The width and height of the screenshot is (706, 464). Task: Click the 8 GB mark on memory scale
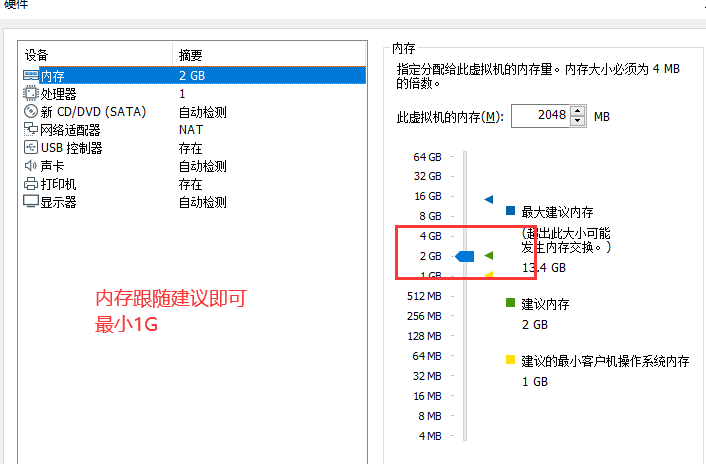[430, 216]
